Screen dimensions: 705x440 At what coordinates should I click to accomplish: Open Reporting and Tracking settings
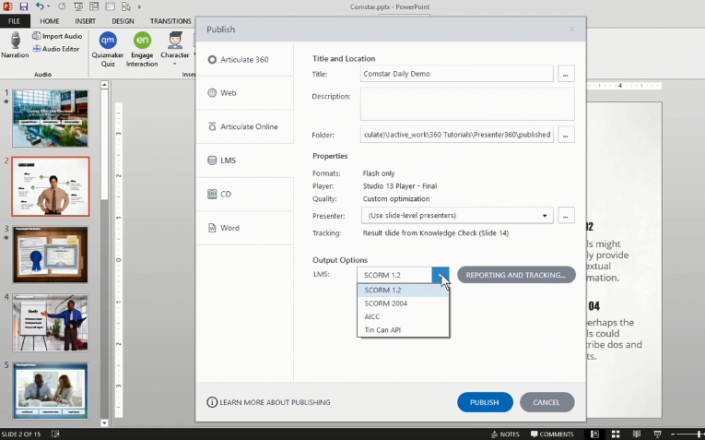[x=516, y=275]
